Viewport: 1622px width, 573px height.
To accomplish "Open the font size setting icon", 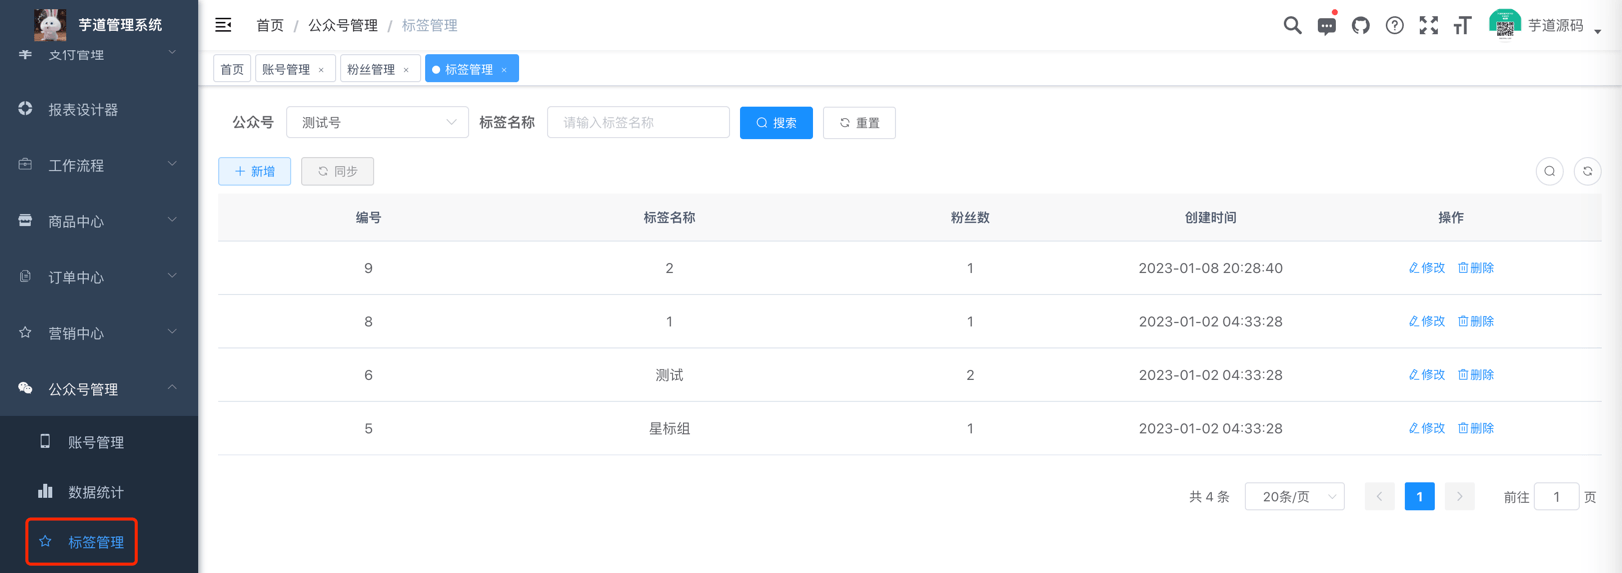I will [1462, 26].
